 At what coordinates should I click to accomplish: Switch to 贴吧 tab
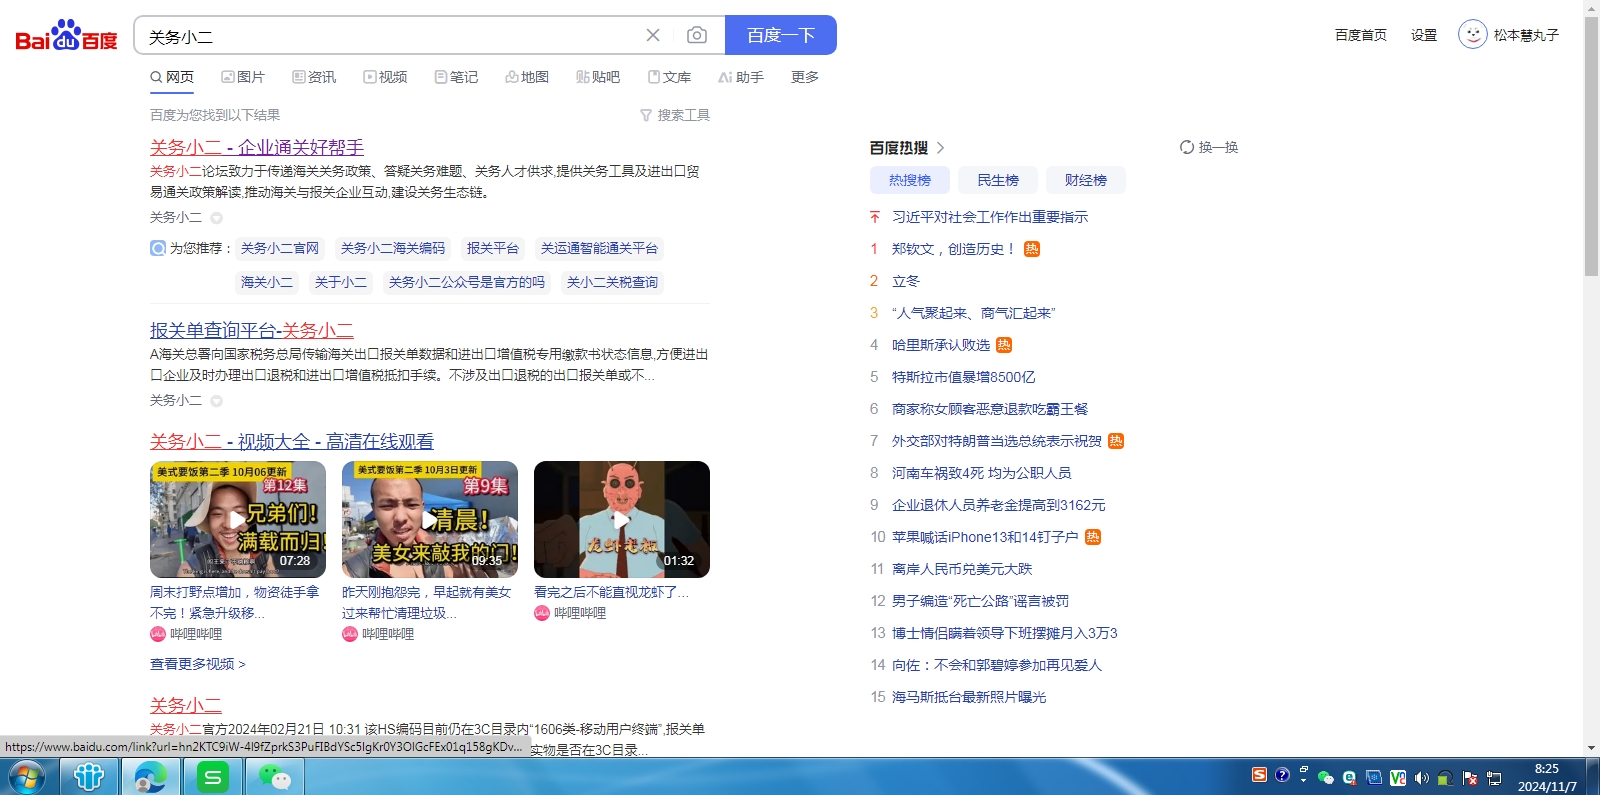point(598,77)
